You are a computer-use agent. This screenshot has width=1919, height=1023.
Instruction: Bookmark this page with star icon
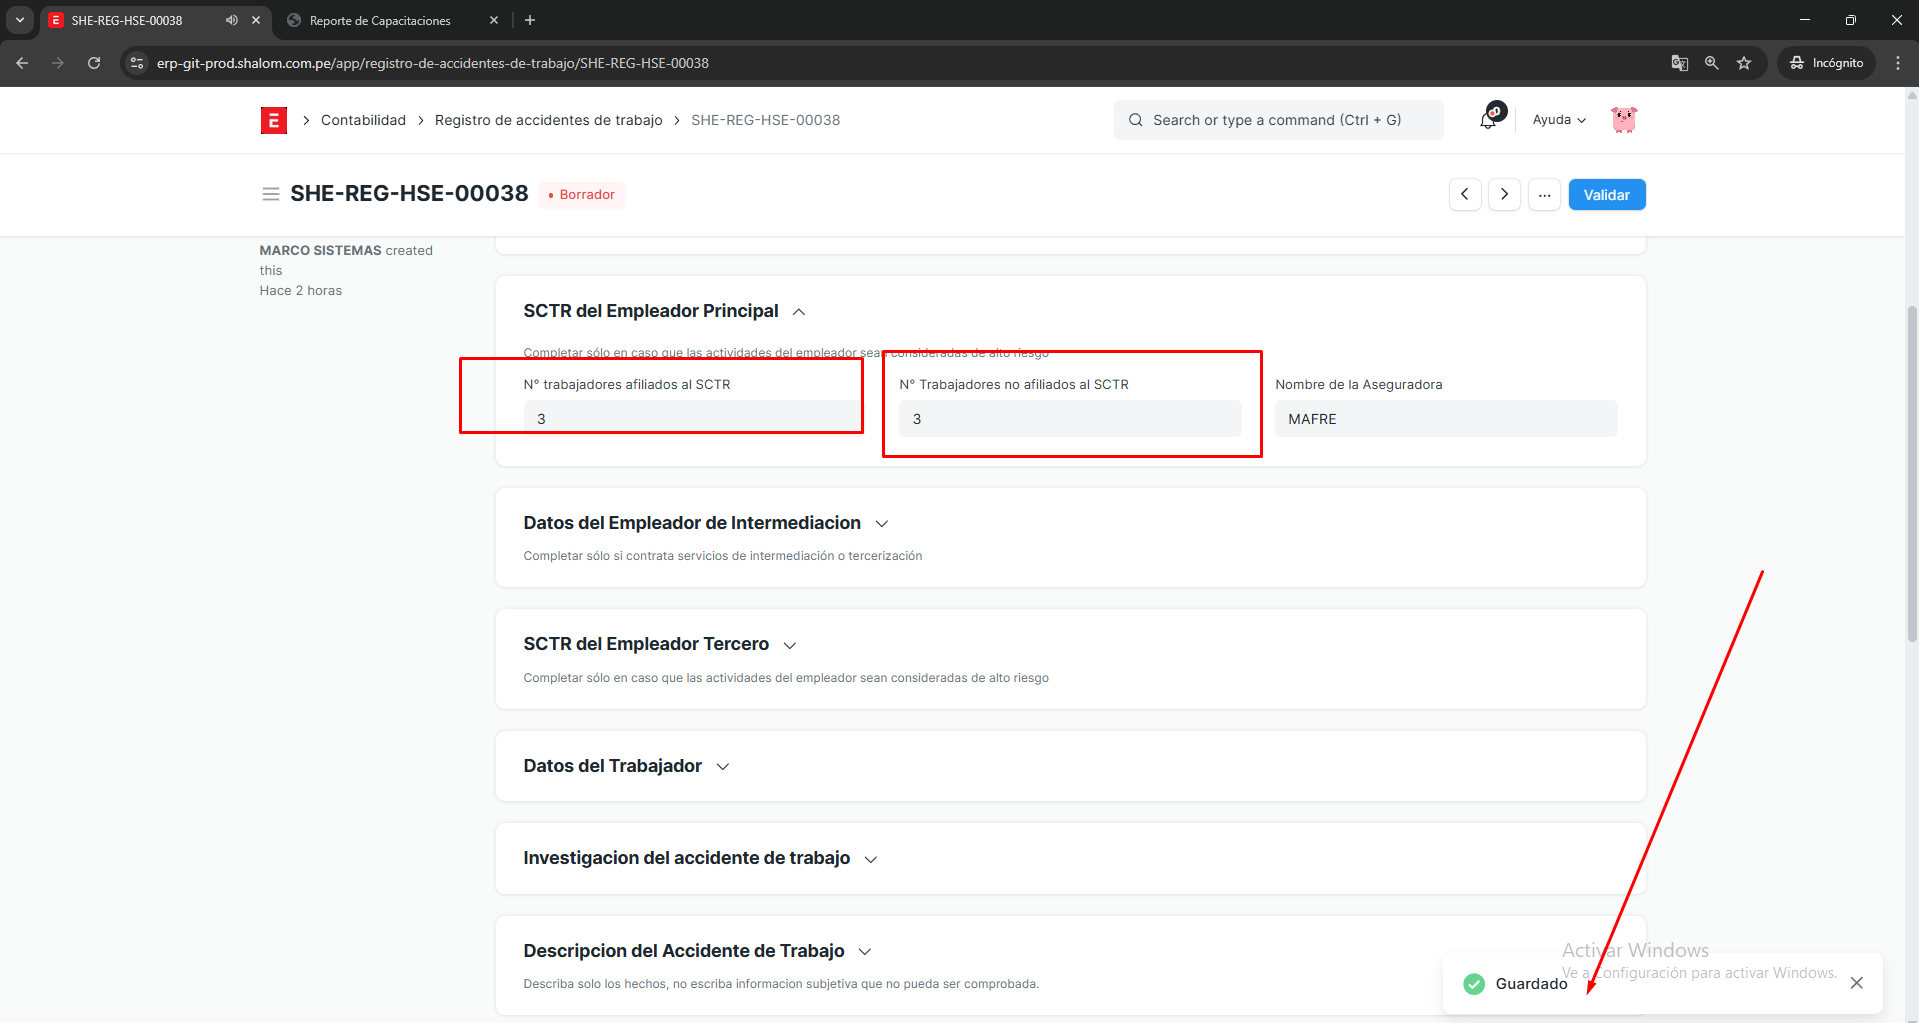(1744, 63)
